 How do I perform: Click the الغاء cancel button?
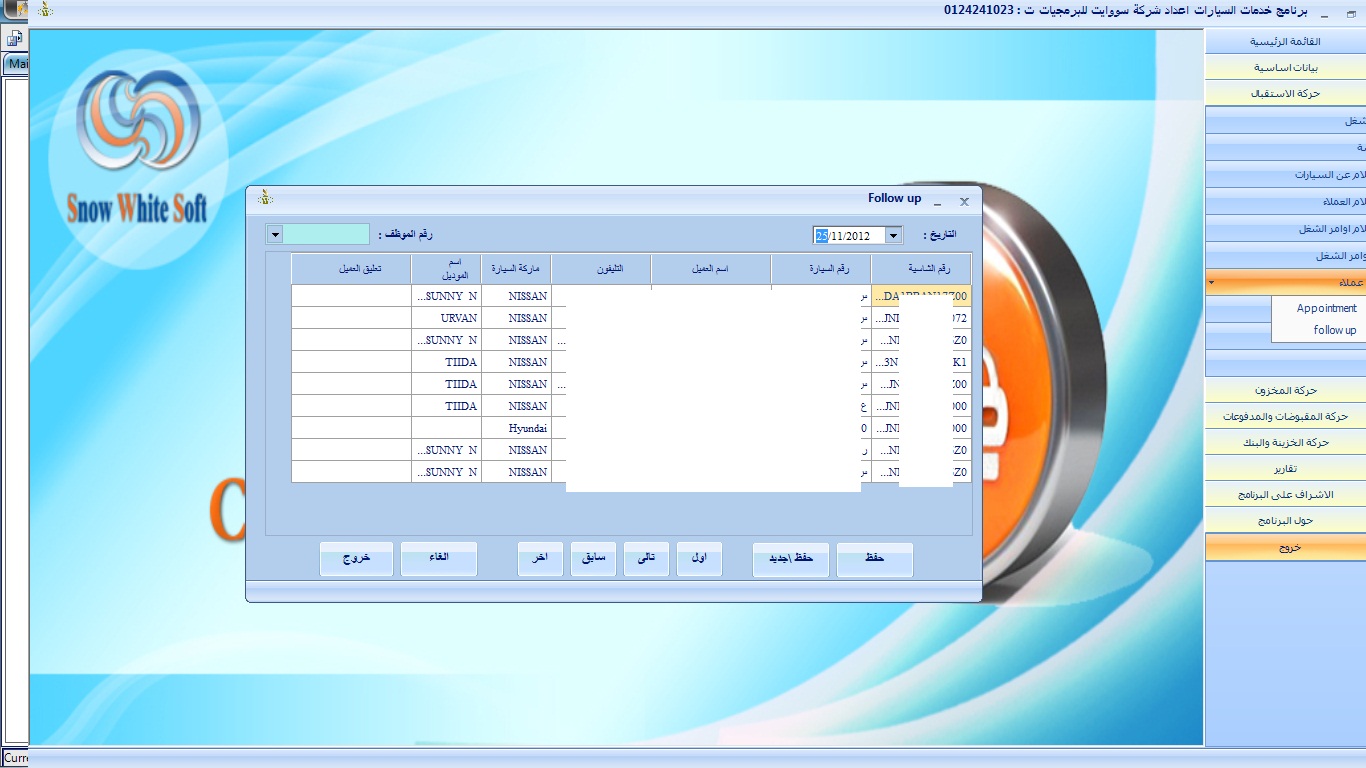pos(438,559)
